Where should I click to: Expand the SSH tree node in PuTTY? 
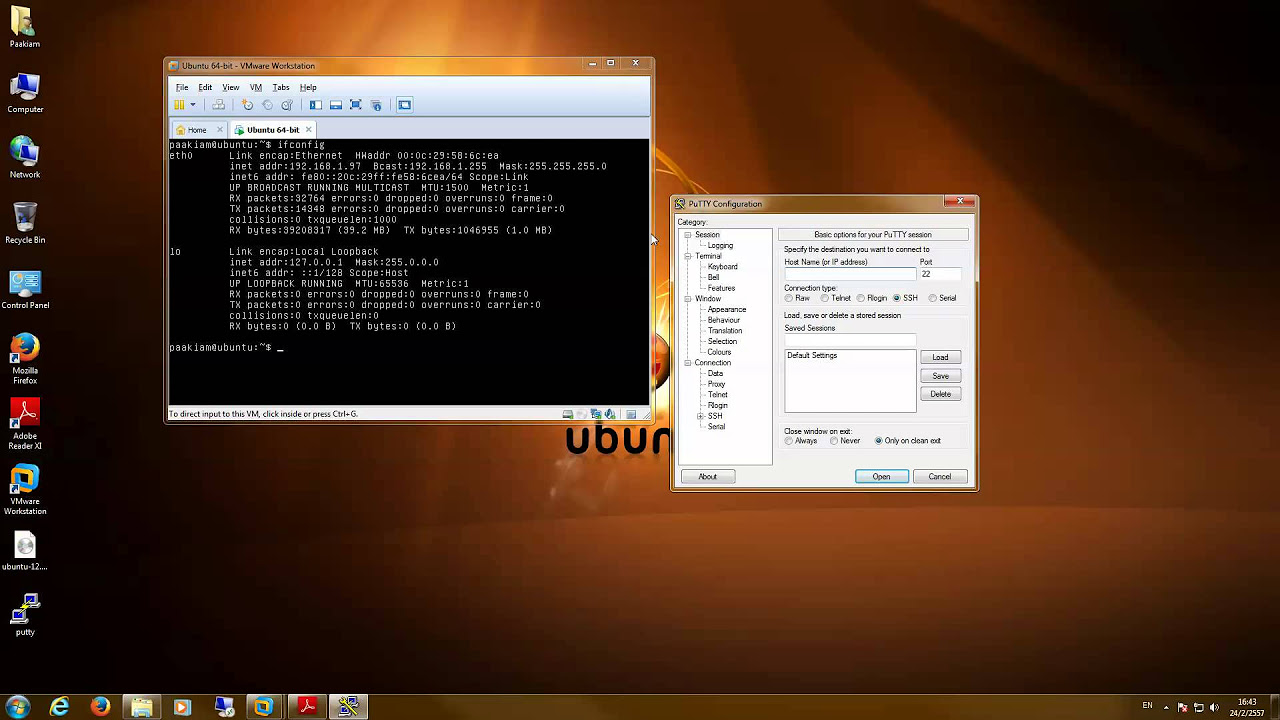point(701,416)
